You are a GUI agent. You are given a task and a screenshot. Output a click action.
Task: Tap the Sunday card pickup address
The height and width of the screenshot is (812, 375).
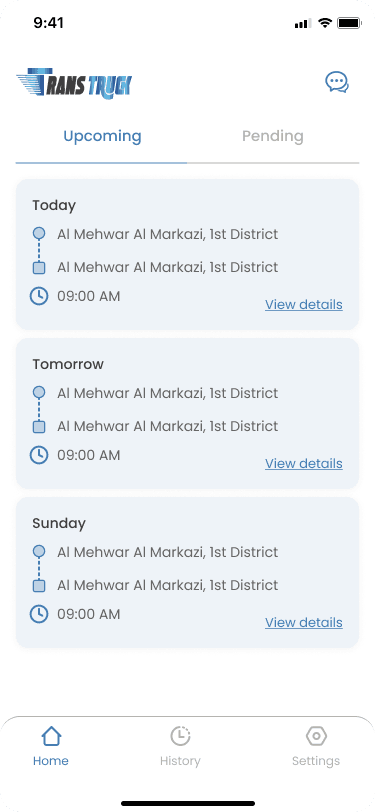[x=167, y=552]
